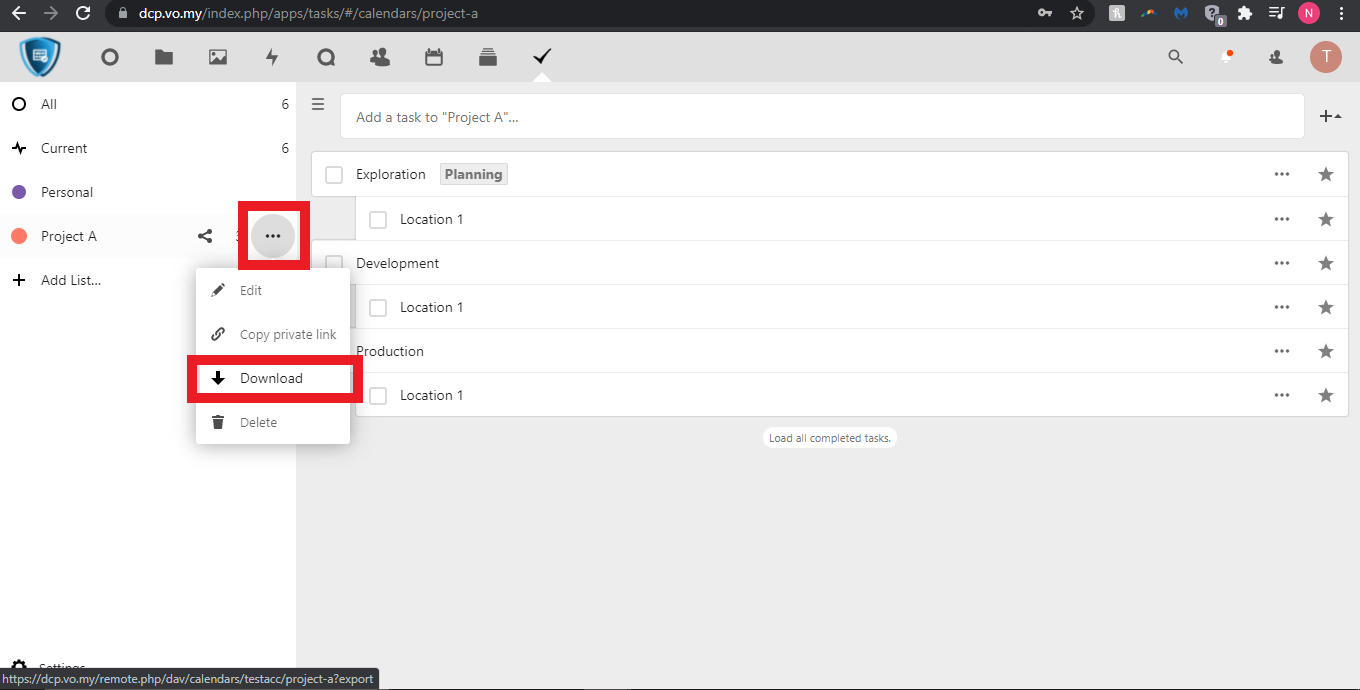Open the Files app folder icon

164,57
